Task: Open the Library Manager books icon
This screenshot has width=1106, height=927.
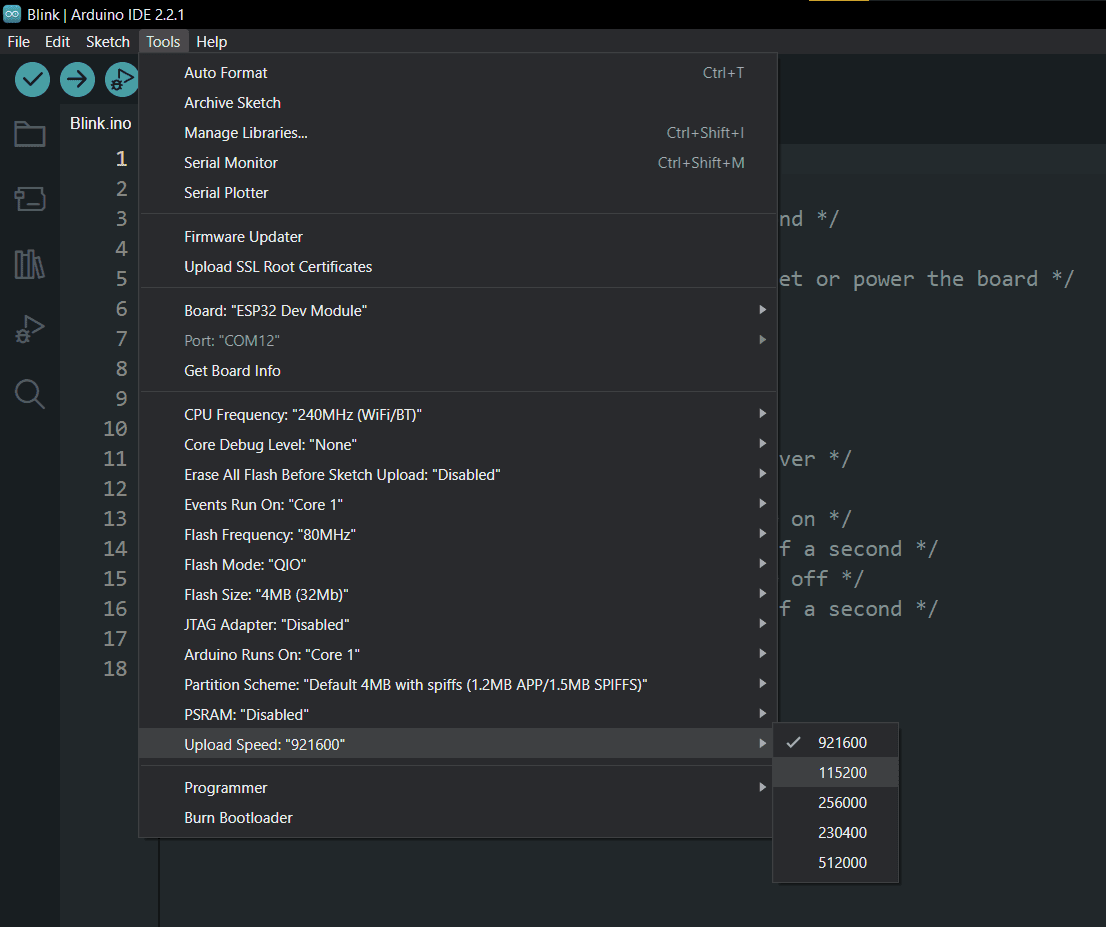Action: (30, 264)
